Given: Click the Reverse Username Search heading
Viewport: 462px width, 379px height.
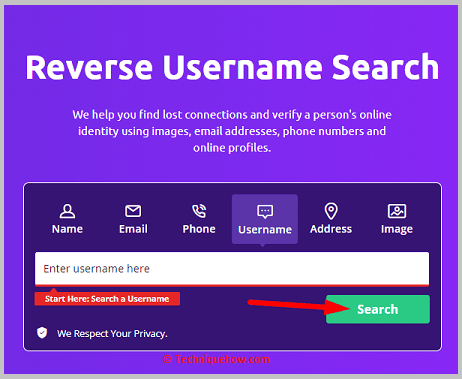Looking at the screenshot, I should click(x=232, y=67).
